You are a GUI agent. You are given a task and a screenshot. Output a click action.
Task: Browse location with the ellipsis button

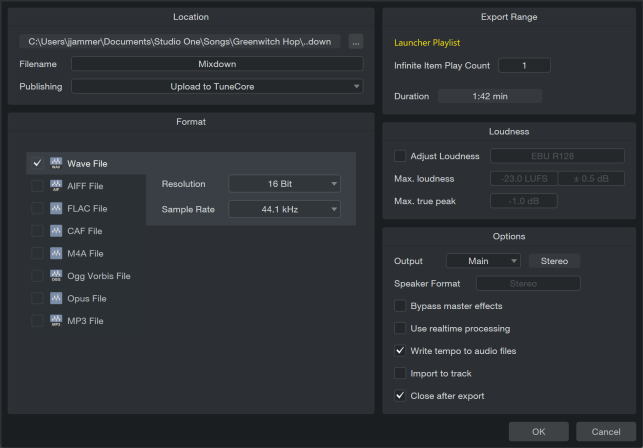[x=356, y=41]
